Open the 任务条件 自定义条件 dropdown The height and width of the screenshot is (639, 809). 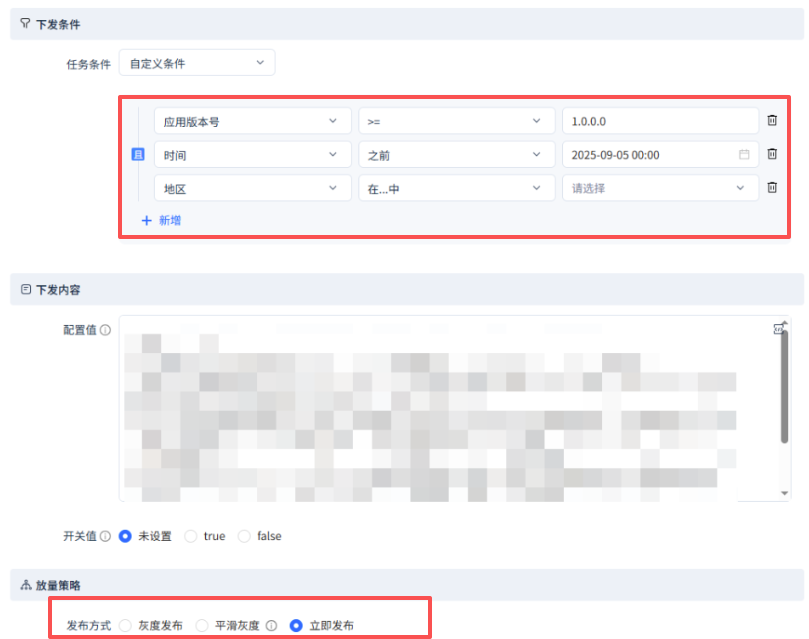point(196,63)
